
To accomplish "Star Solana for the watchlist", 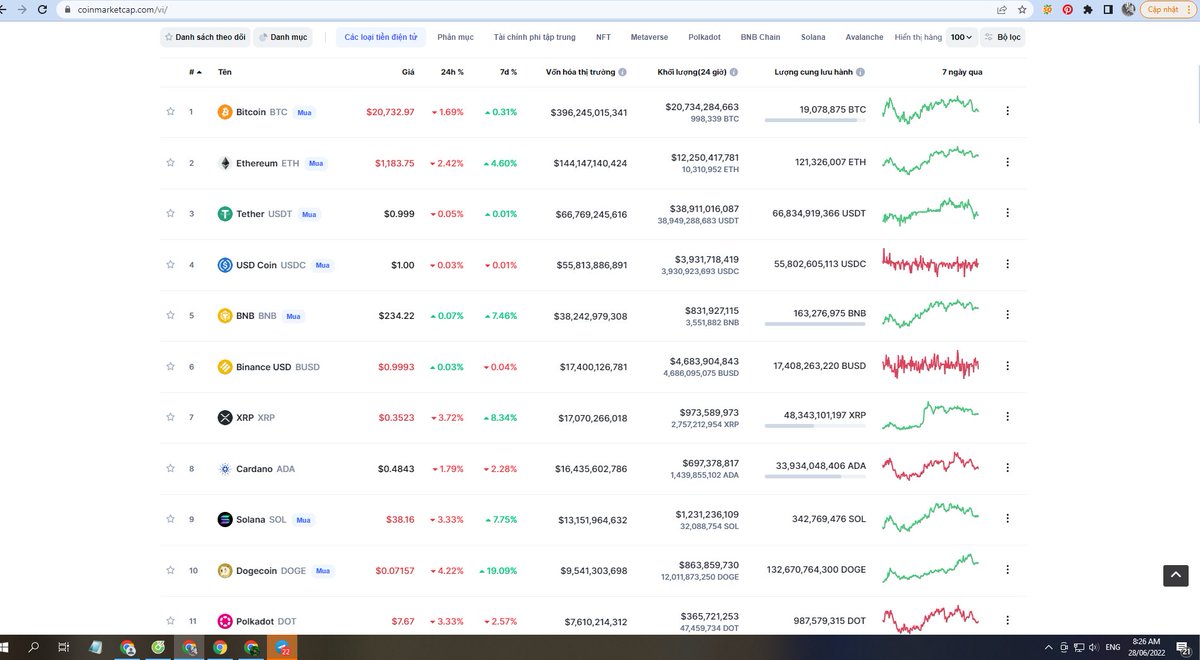I will [171, 519].
